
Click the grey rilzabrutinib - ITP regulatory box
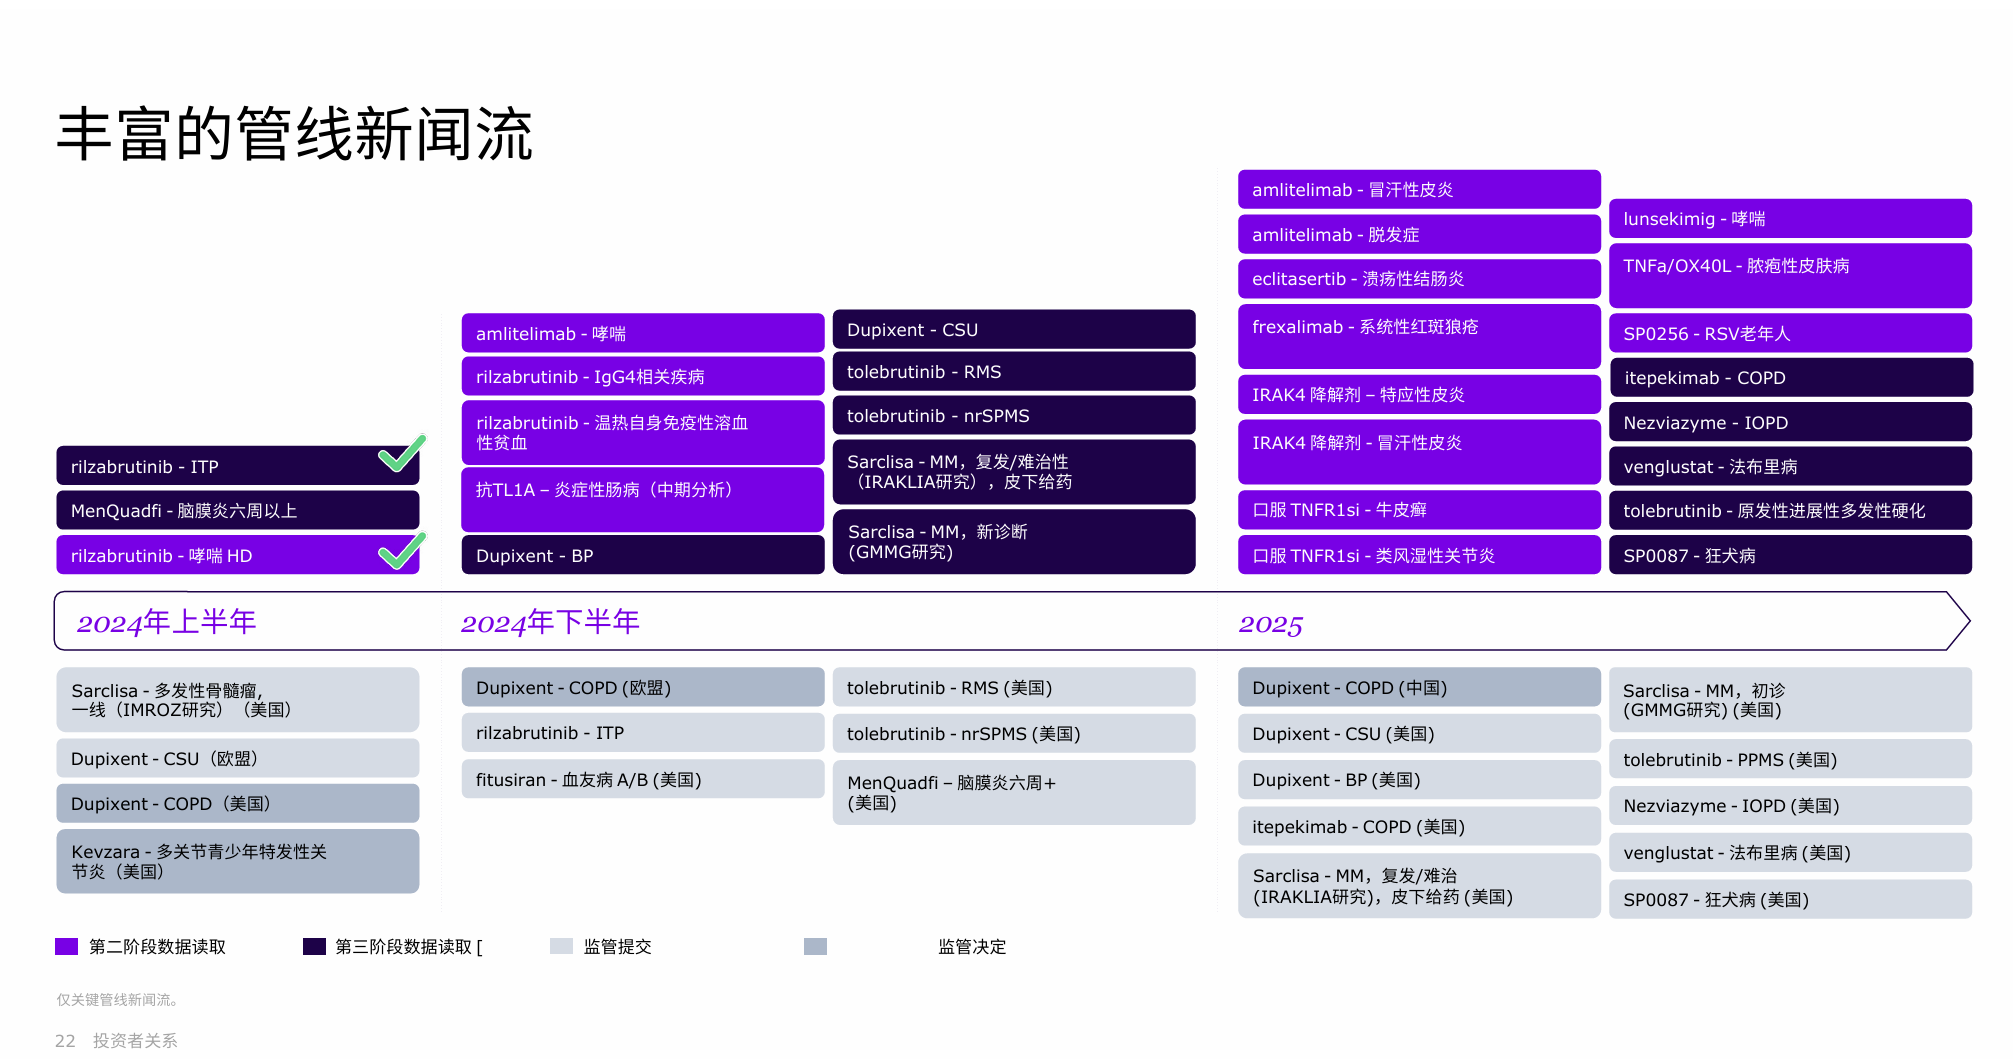click(643, 732)
